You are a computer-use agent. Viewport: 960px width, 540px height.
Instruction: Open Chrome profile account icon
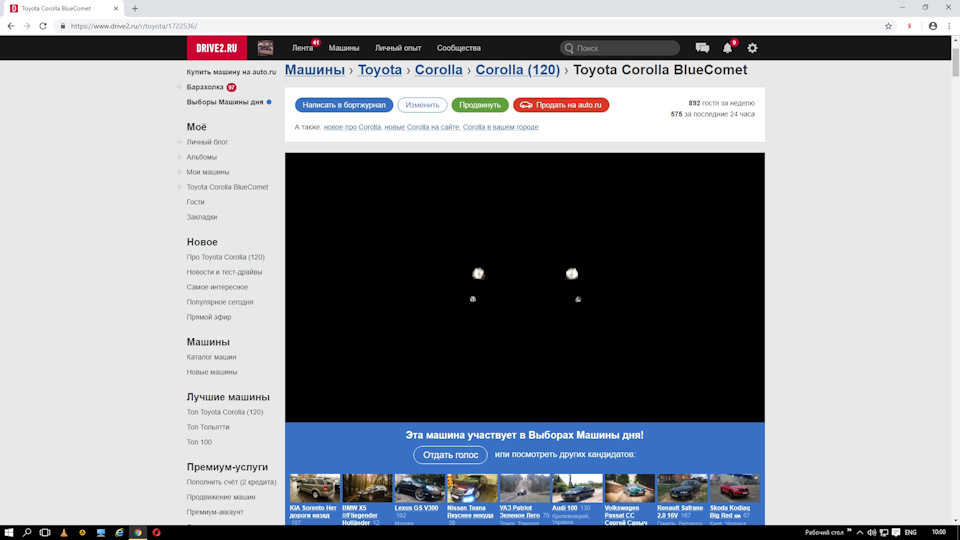coord(932,26)
